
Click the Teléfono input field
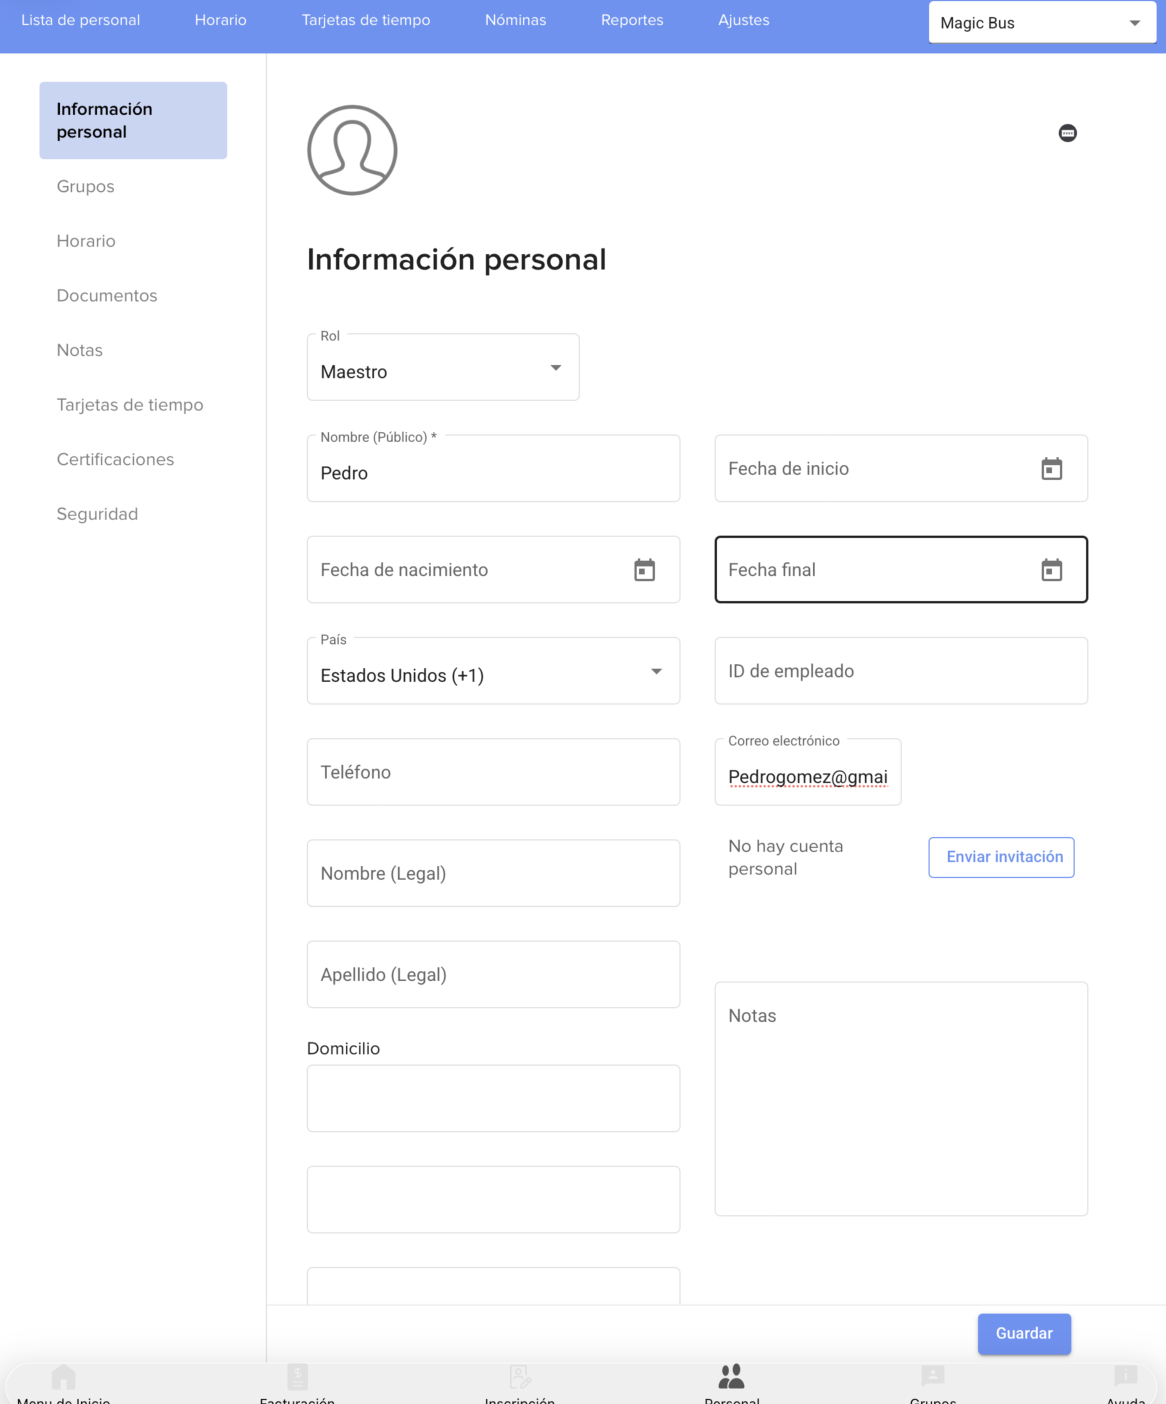493,772
